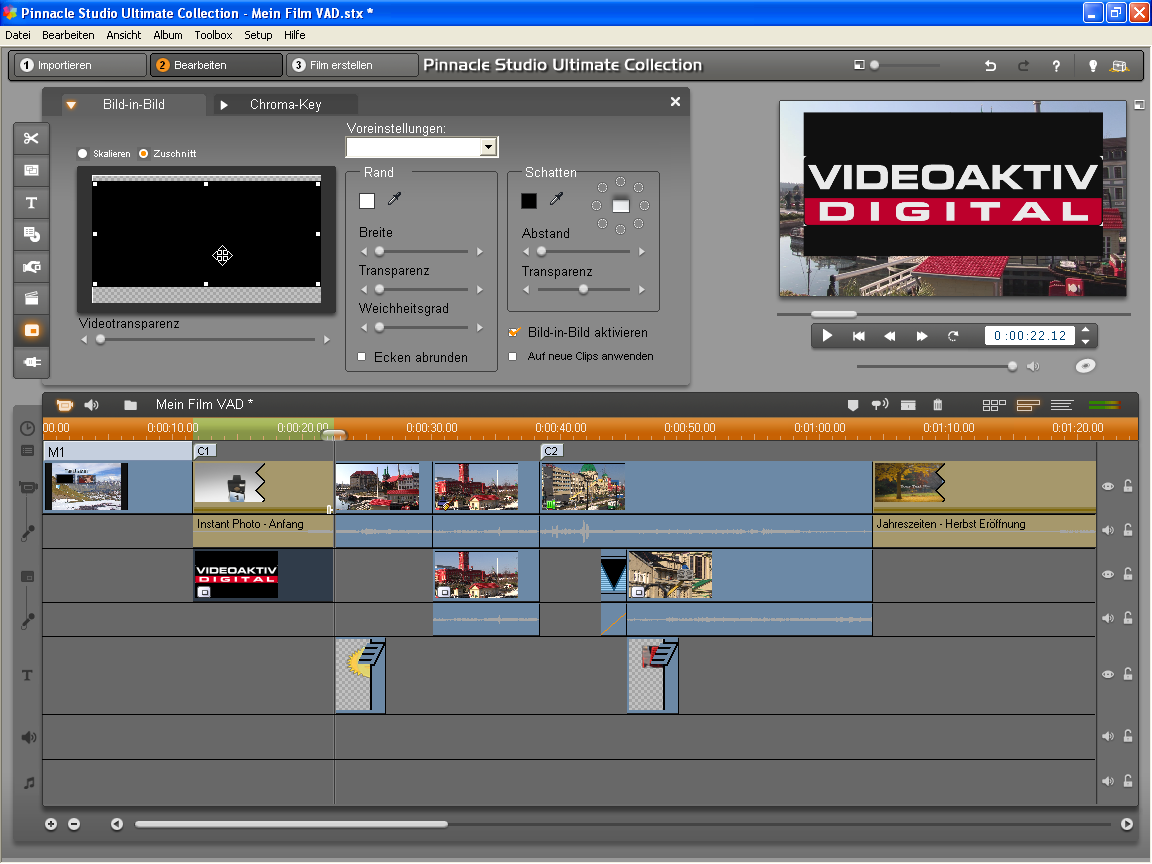Hide the overlay track eye icon
Screen dimensions: 1152x864
tap(1108, 575)
